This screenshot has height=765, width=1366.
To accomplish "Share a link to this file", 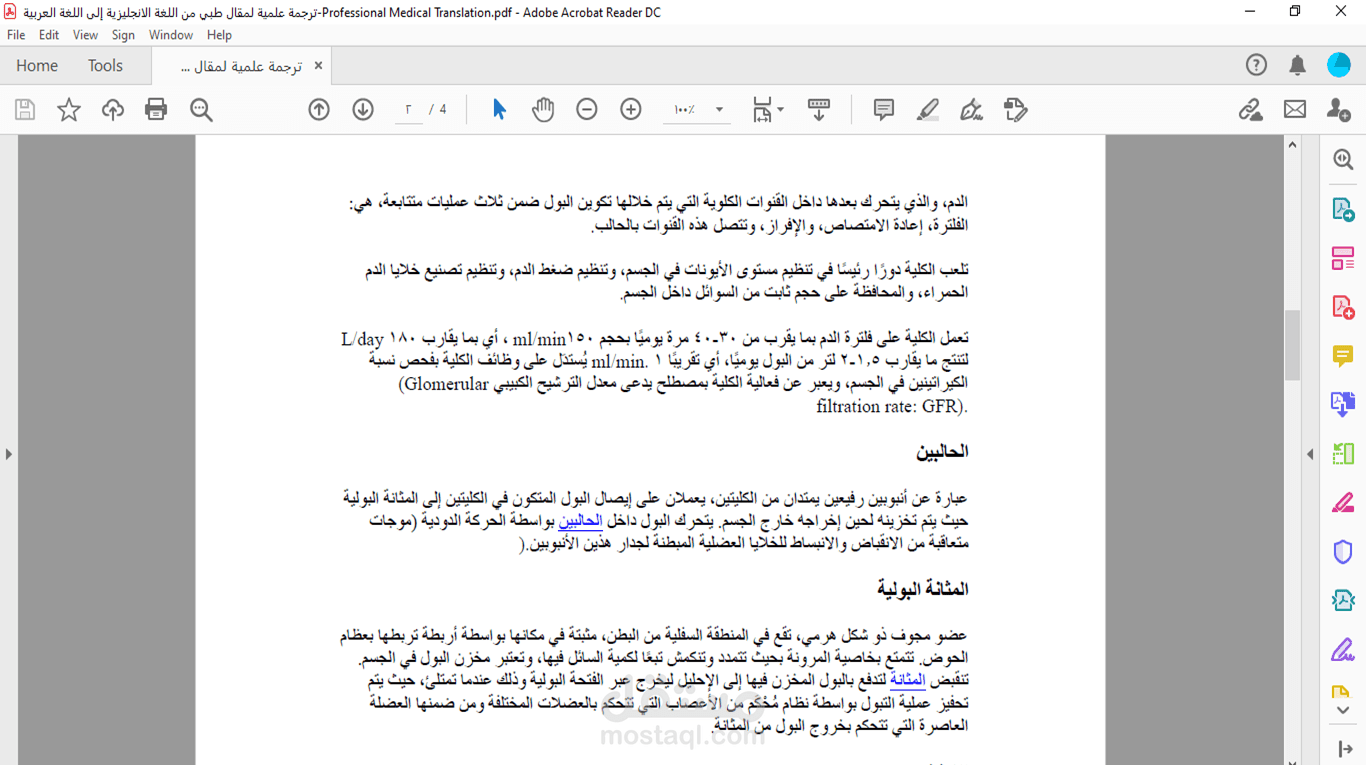I will pos(1251,110).
